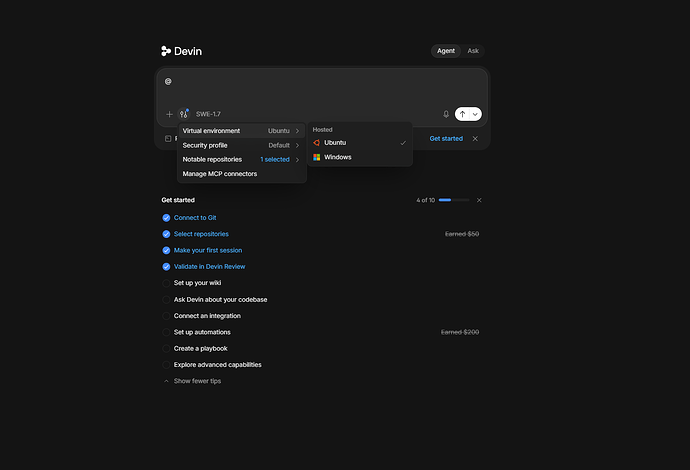Click the Ubuntu logo icon
This screenshot has height=470, width=690.
click(316, 143)
